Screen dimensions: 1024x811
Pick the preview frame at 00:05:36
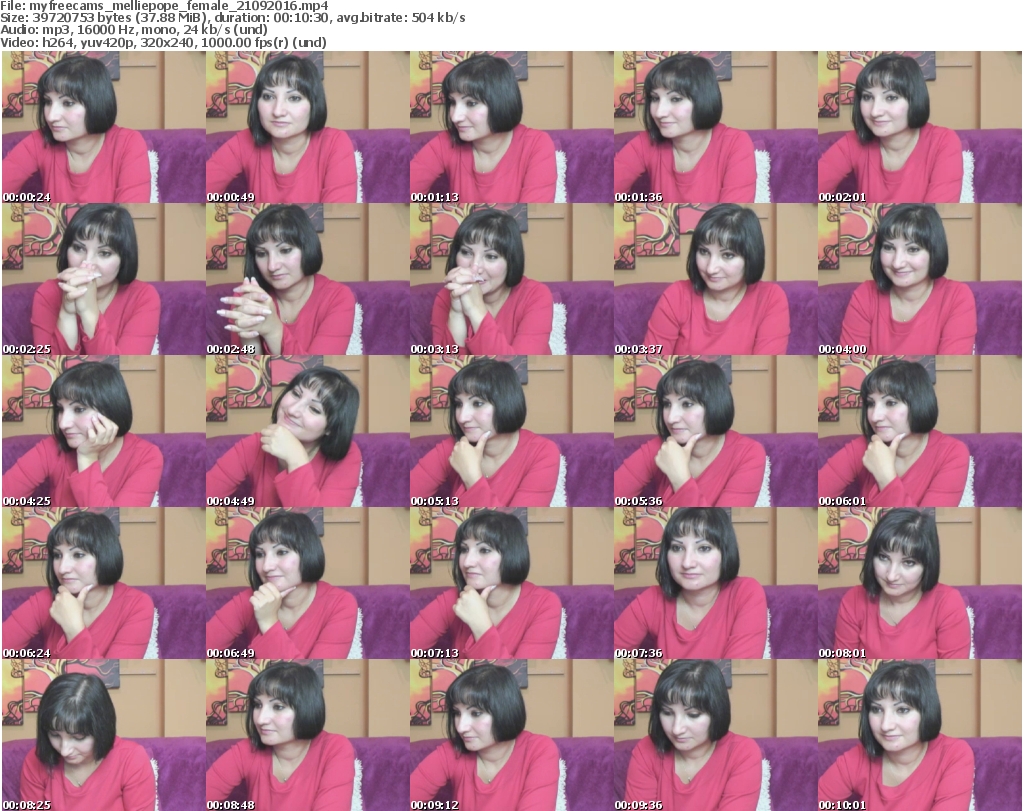click(716, 432)
